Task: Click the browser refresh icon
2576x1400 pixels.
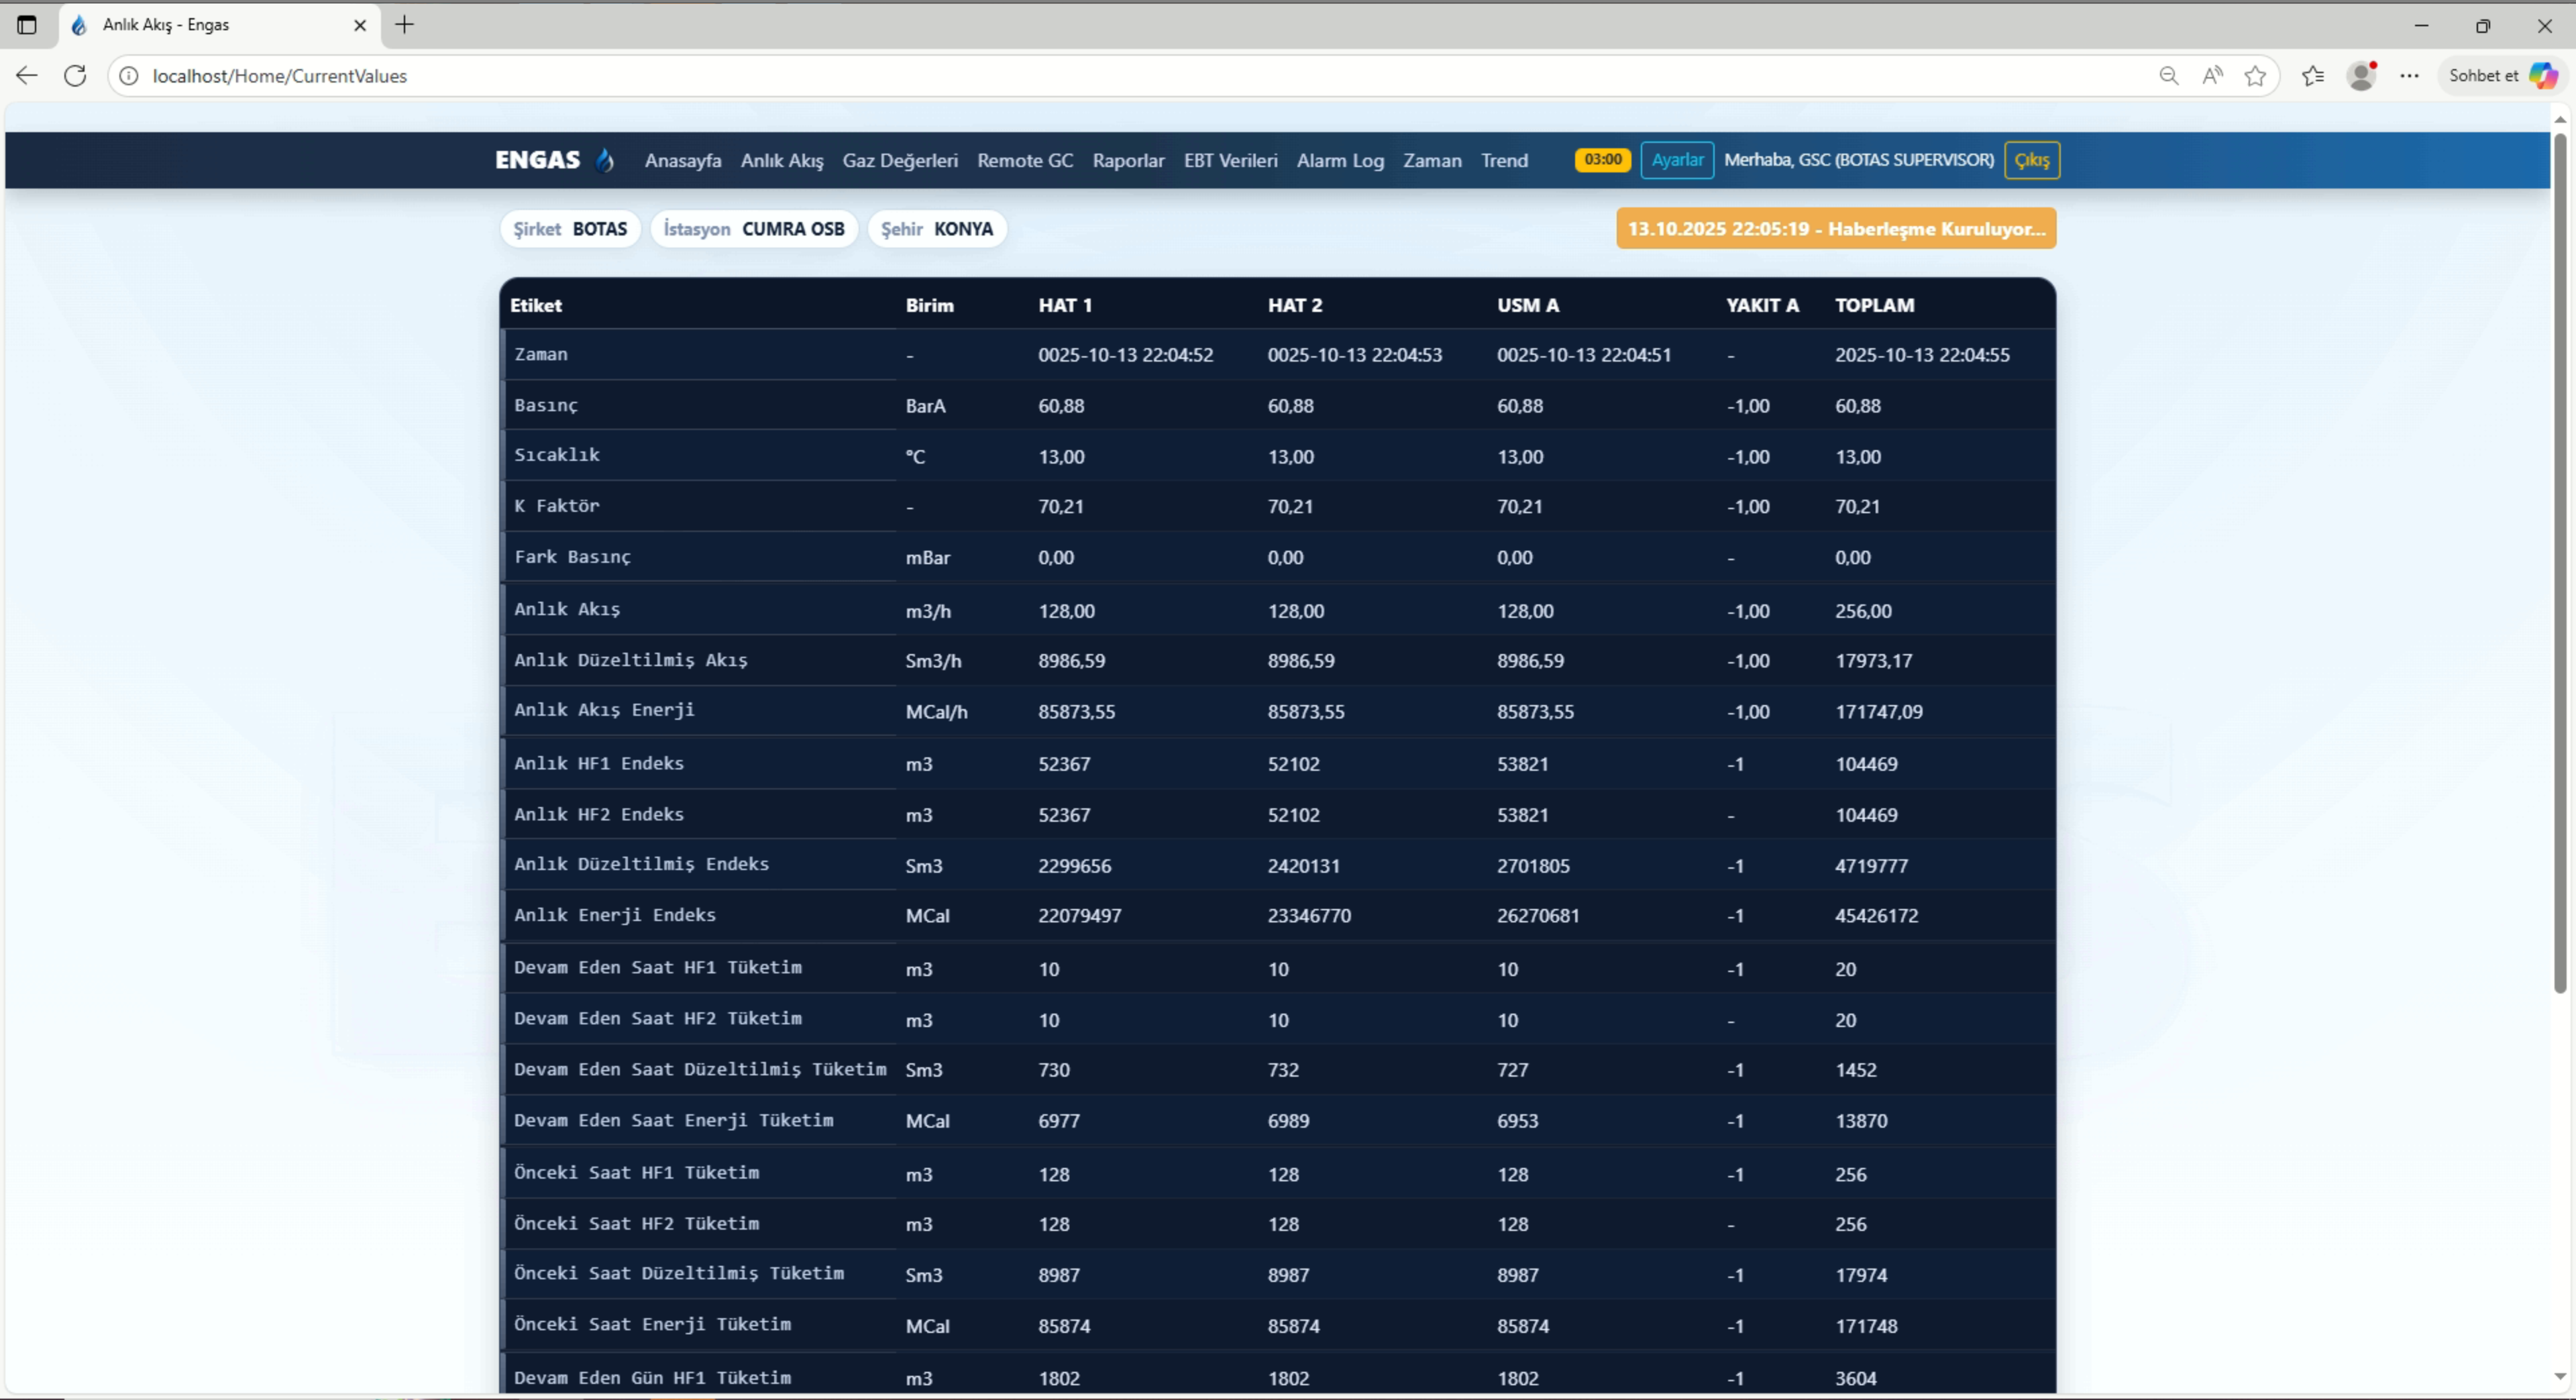Action: (75, 76)
